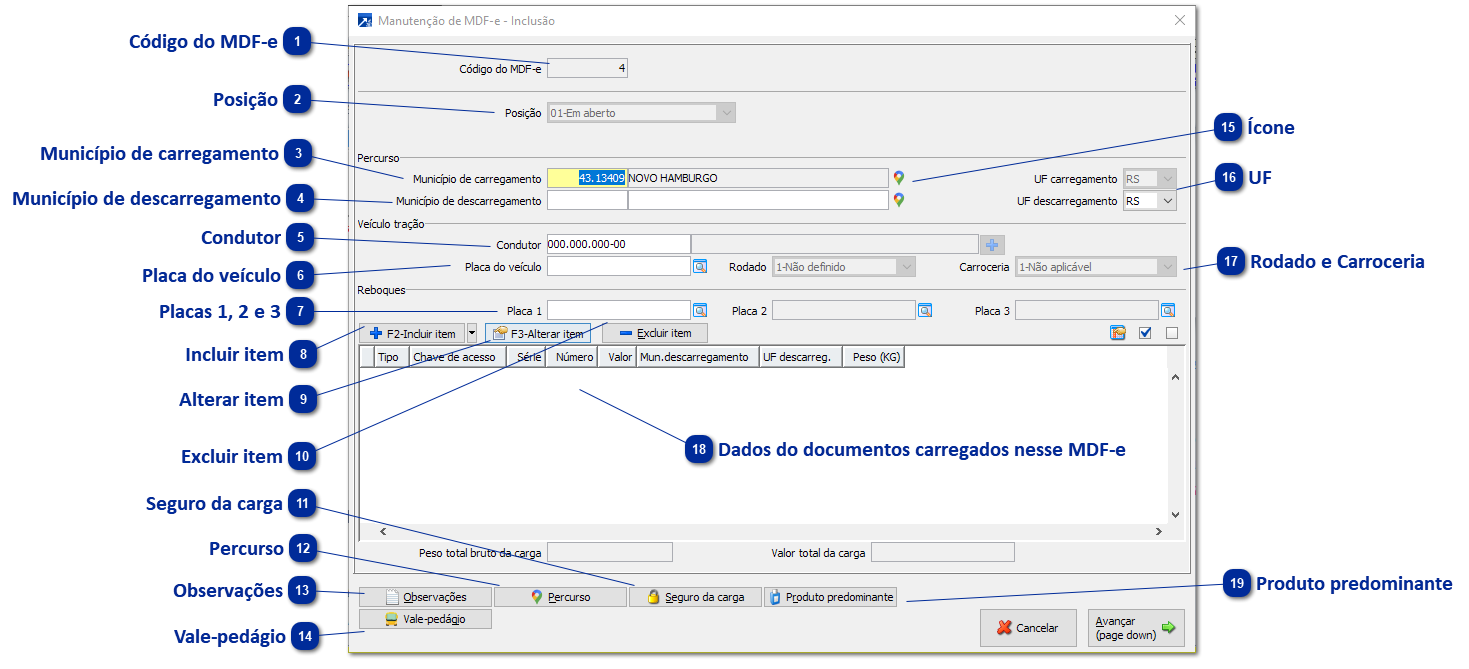Click the UF descarreg. column header

pyautogui.click(x=800, y=357)
